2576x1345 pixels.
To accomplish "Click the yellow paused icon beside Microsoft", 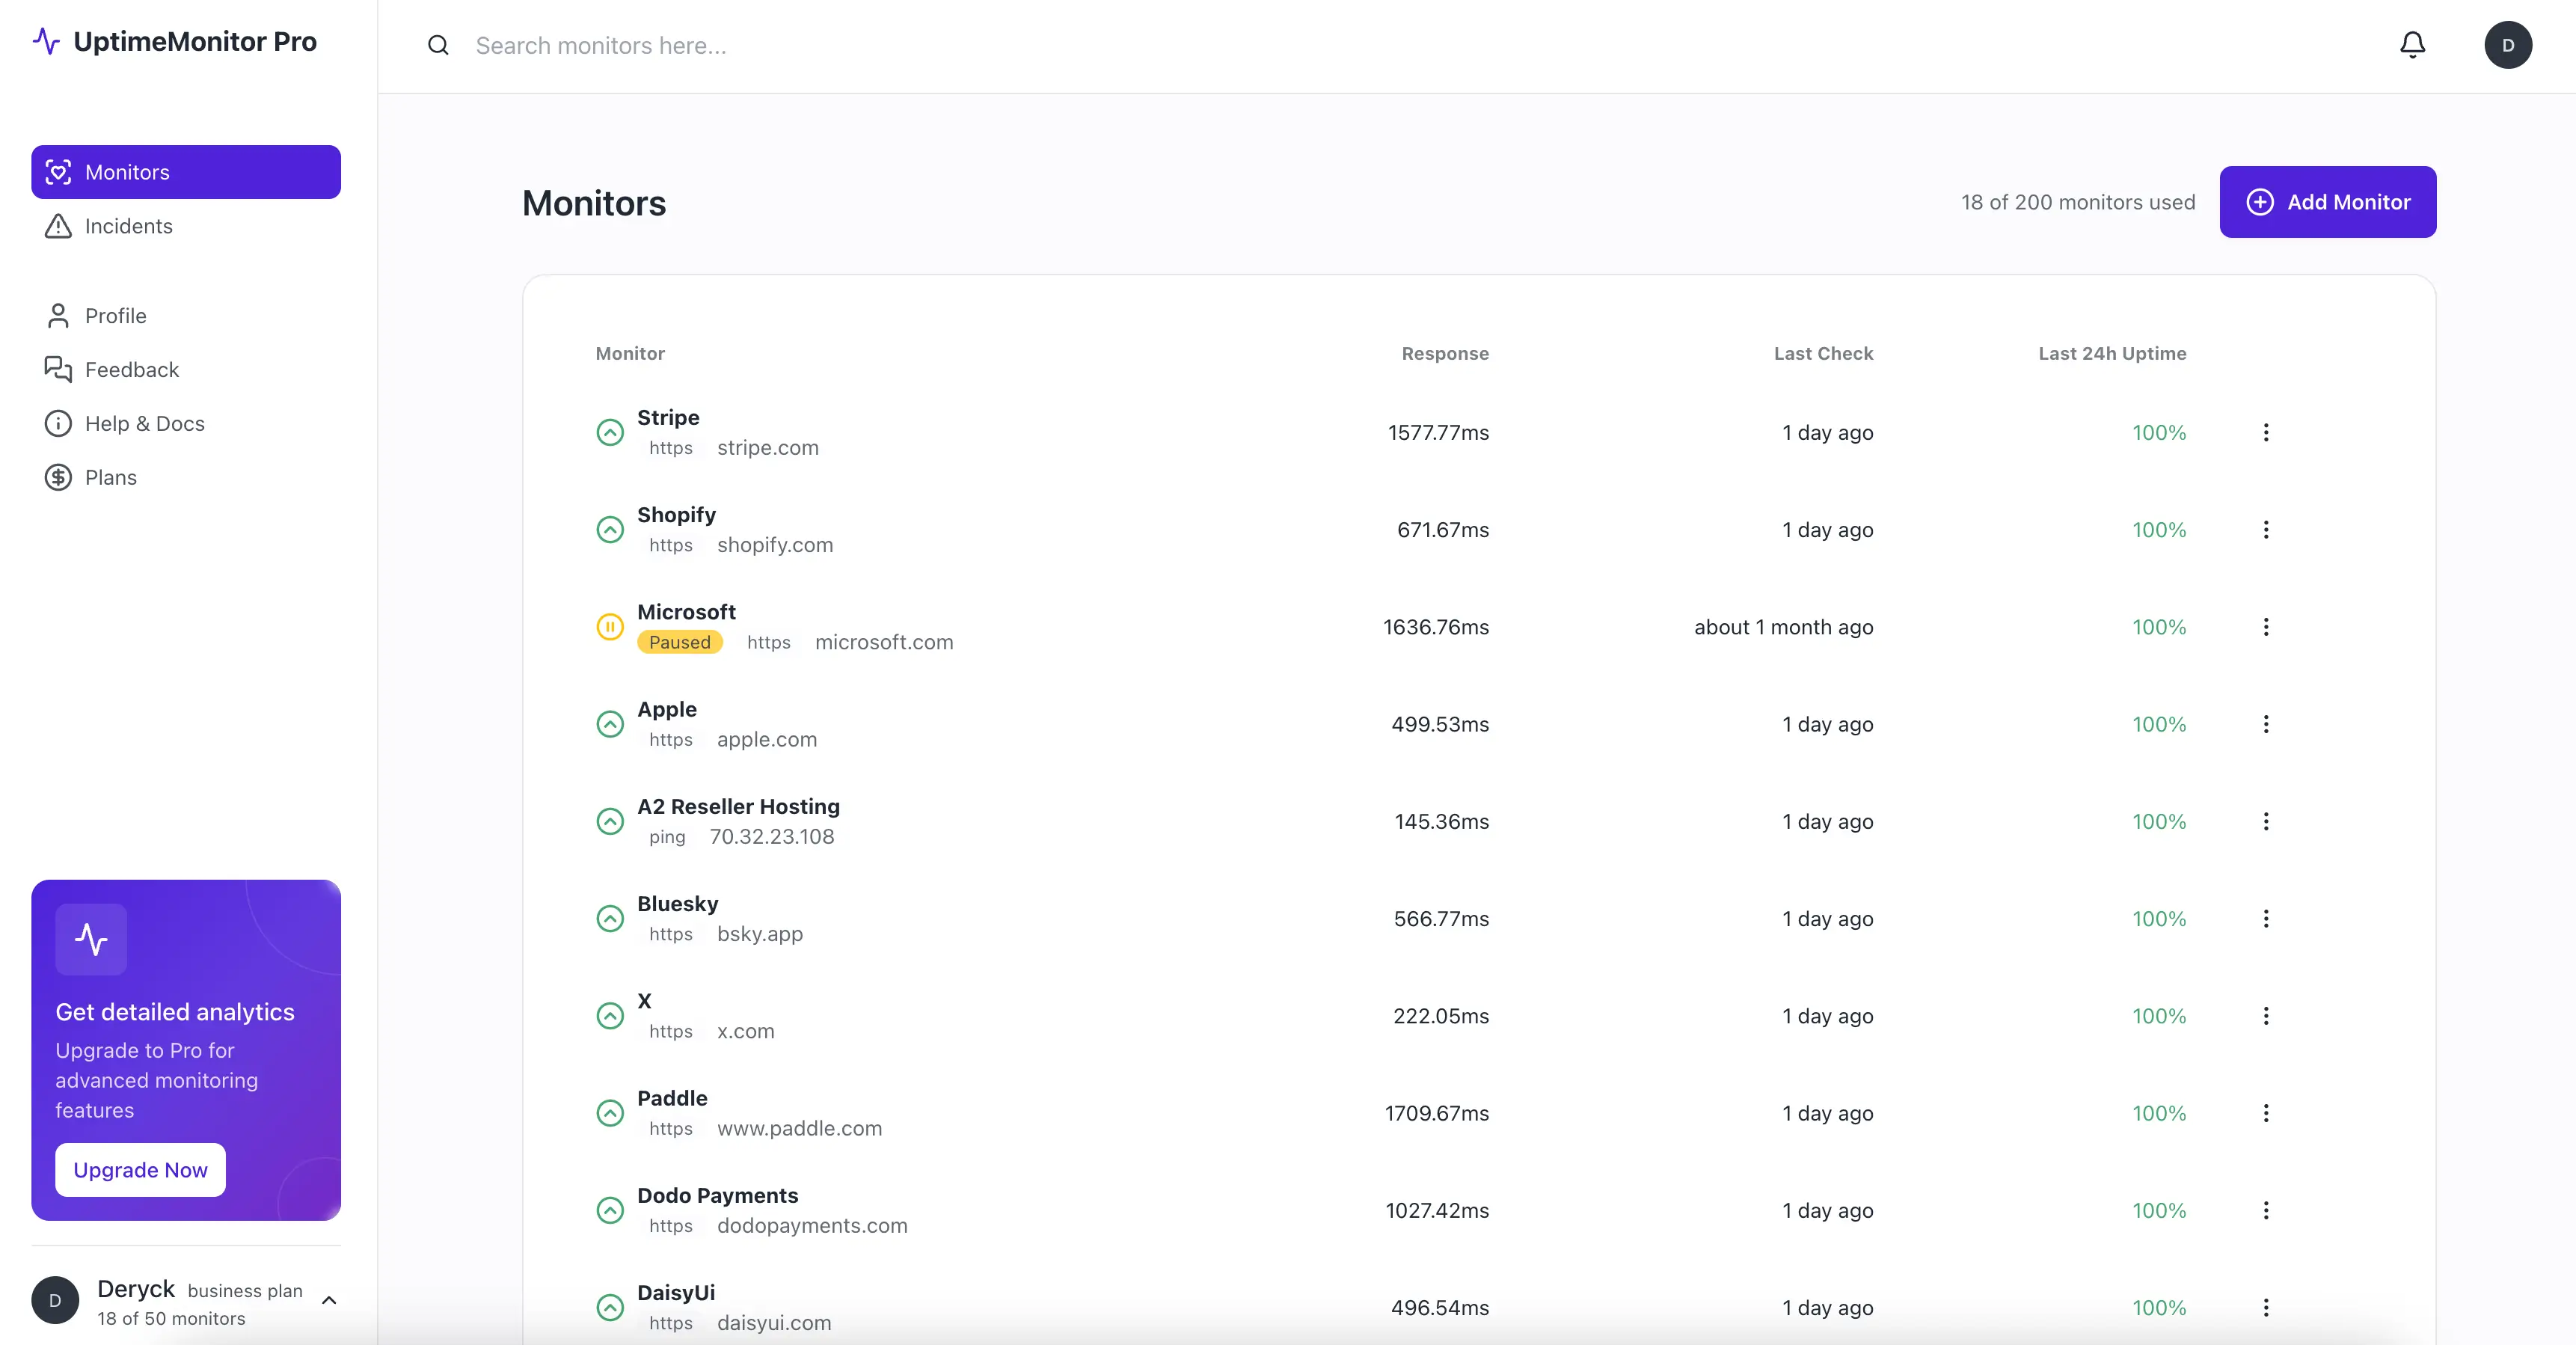I will pyautogui.click(x=610, y=627).
